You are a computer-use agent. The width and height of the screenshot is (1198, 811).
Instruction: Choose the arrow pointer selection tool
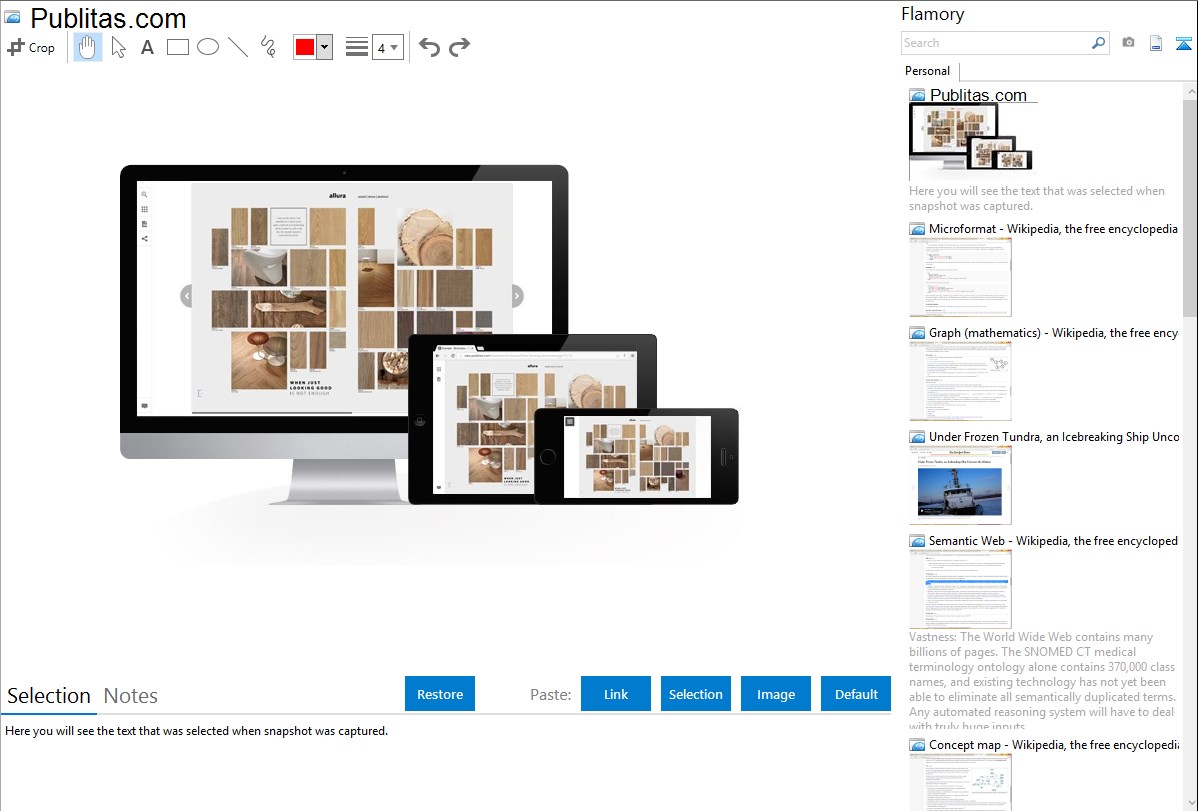118,47
